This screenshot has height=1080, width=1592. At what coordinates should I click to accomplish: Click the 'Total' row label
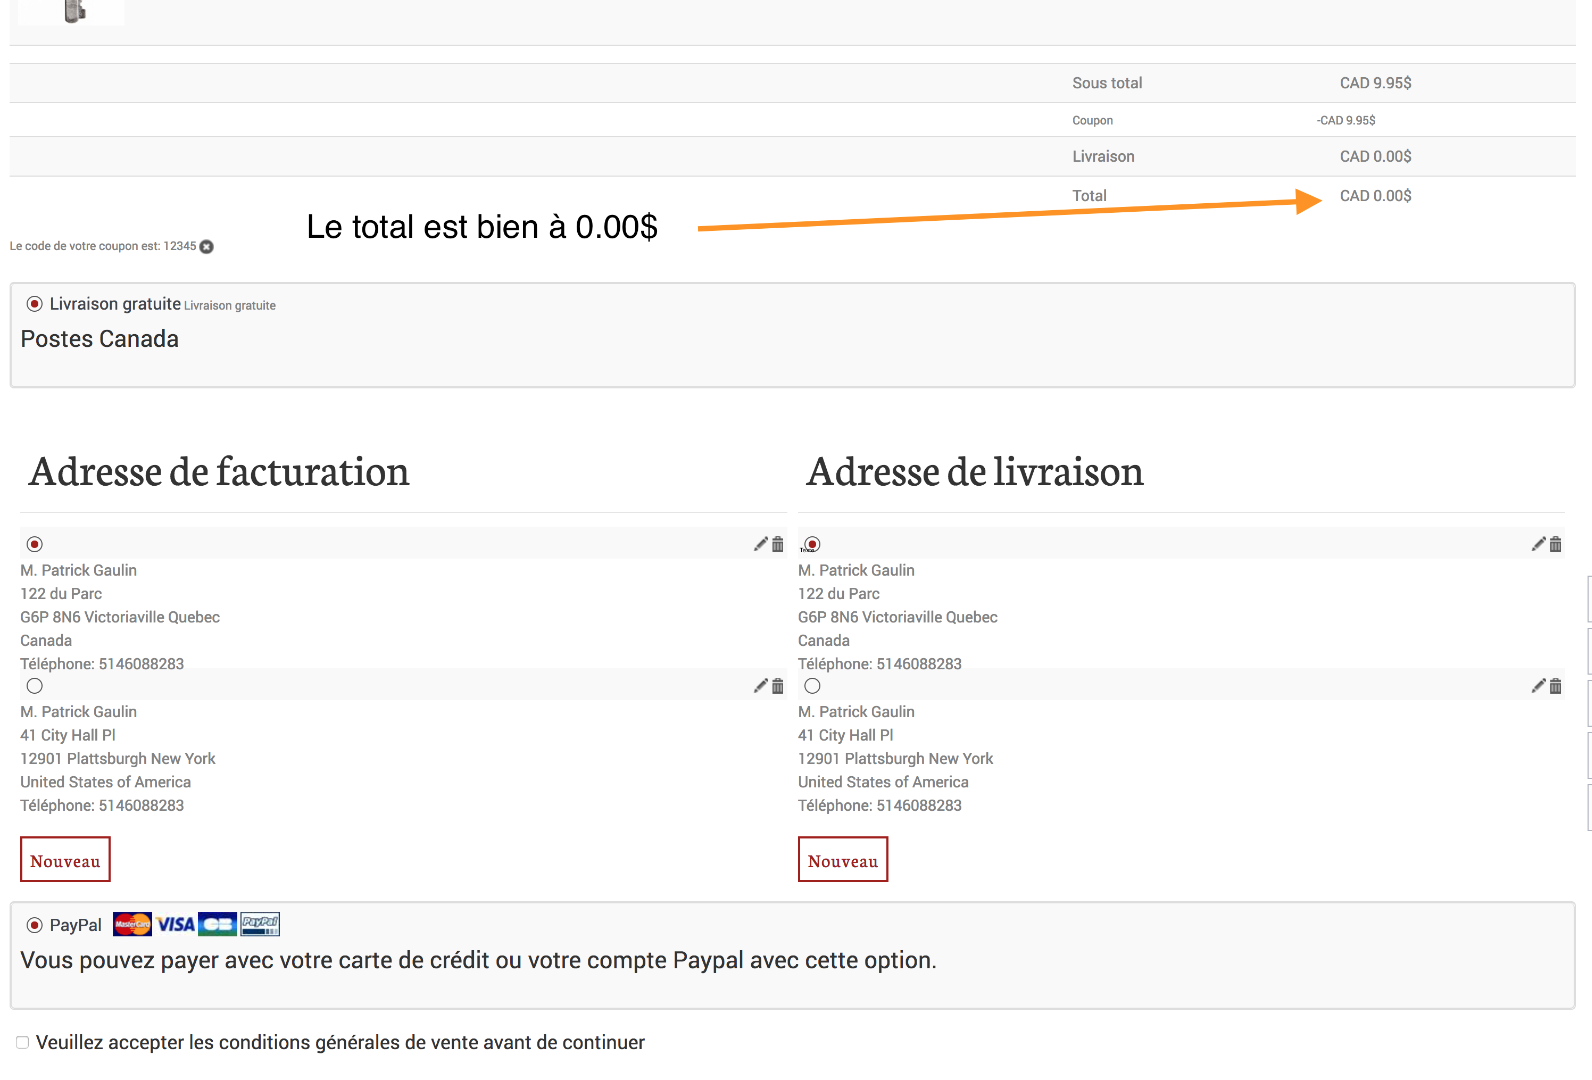pyautogui.click(x=1089, y=196)
